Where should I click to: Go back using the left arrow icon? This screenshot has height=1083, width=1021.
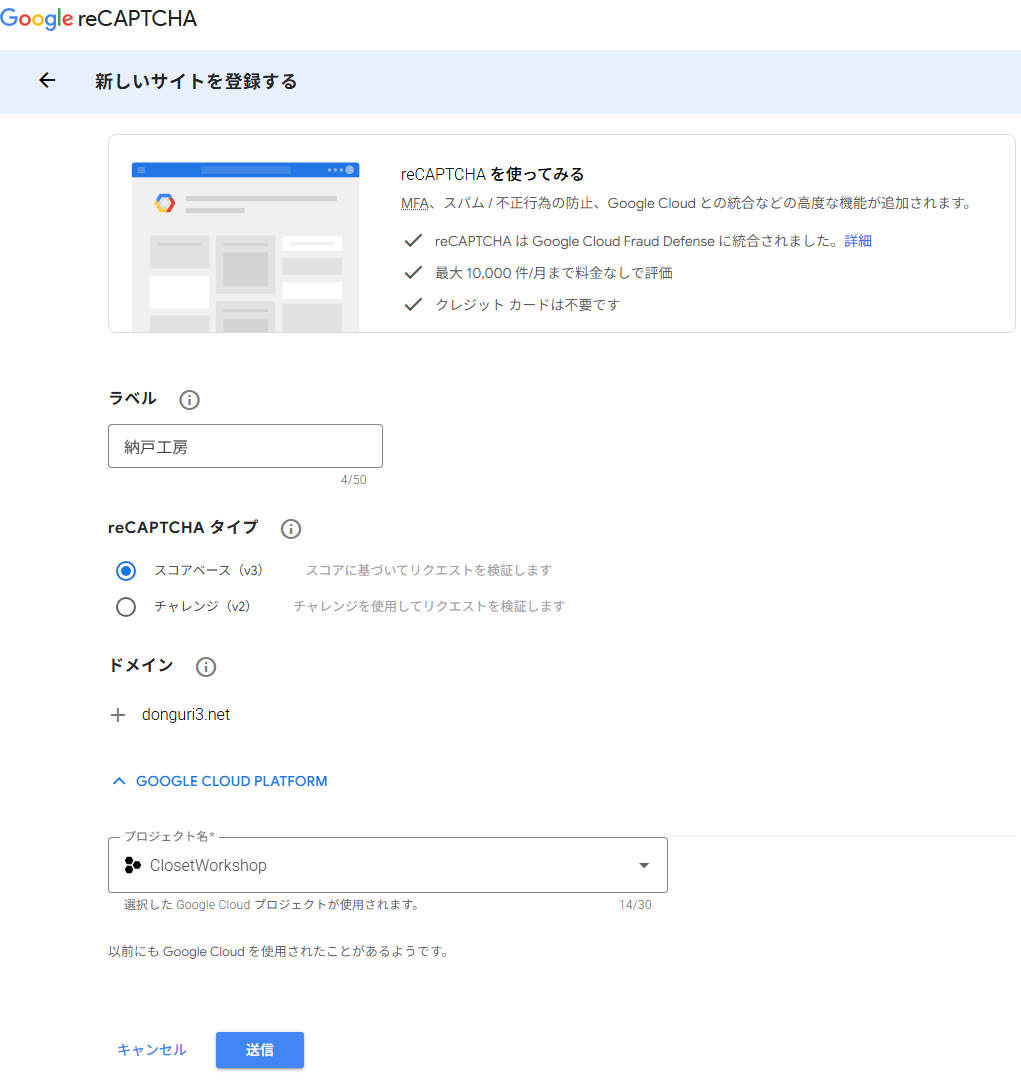[47, 81]
